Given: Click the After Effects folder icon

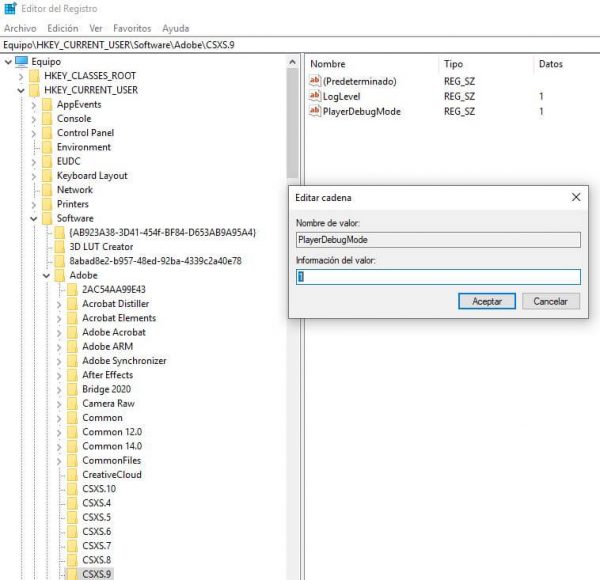Looking at the screenshot, I should pos(71,375).
